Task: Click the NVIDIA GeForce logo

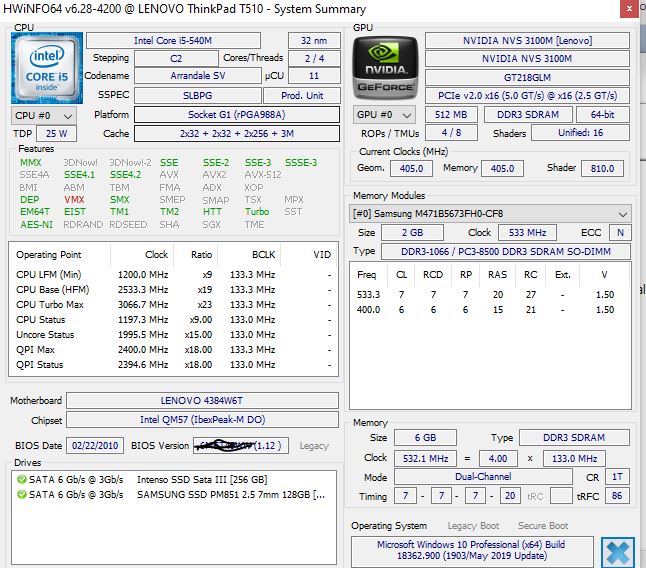Action: point(385,68)
